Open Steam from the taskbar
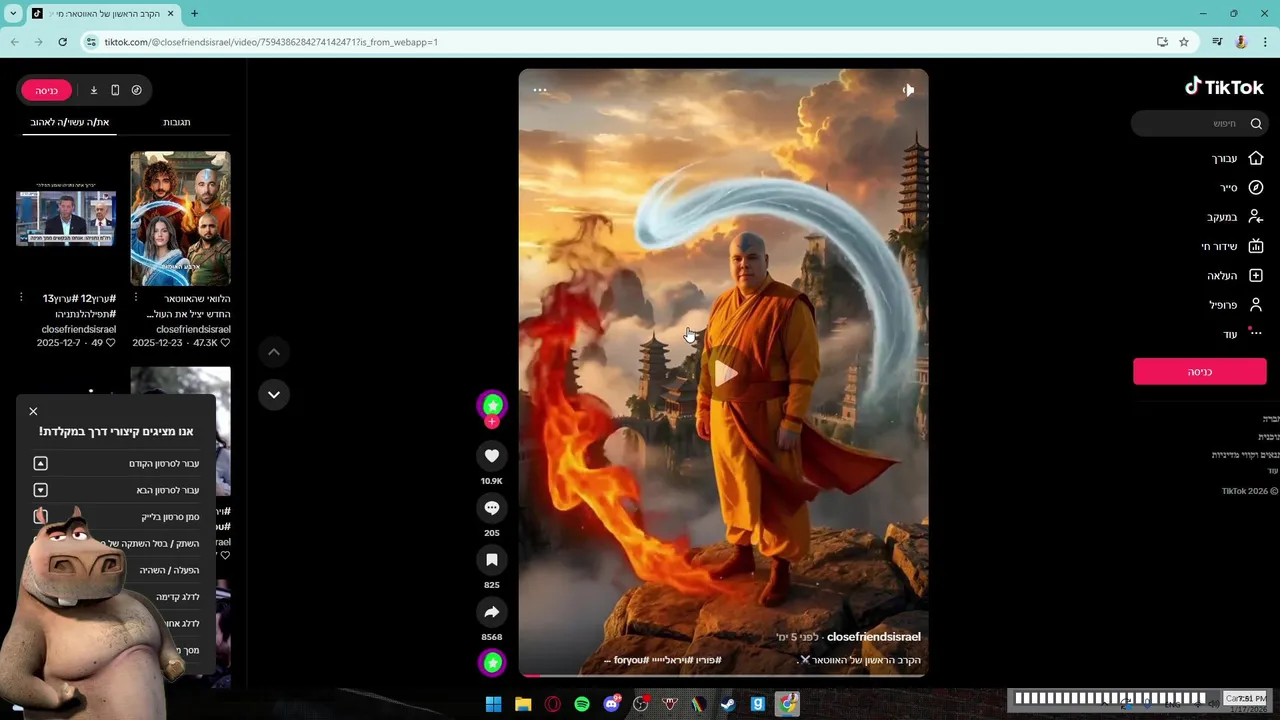Viewport: 1280px width, 720px height. pos(728,704)
